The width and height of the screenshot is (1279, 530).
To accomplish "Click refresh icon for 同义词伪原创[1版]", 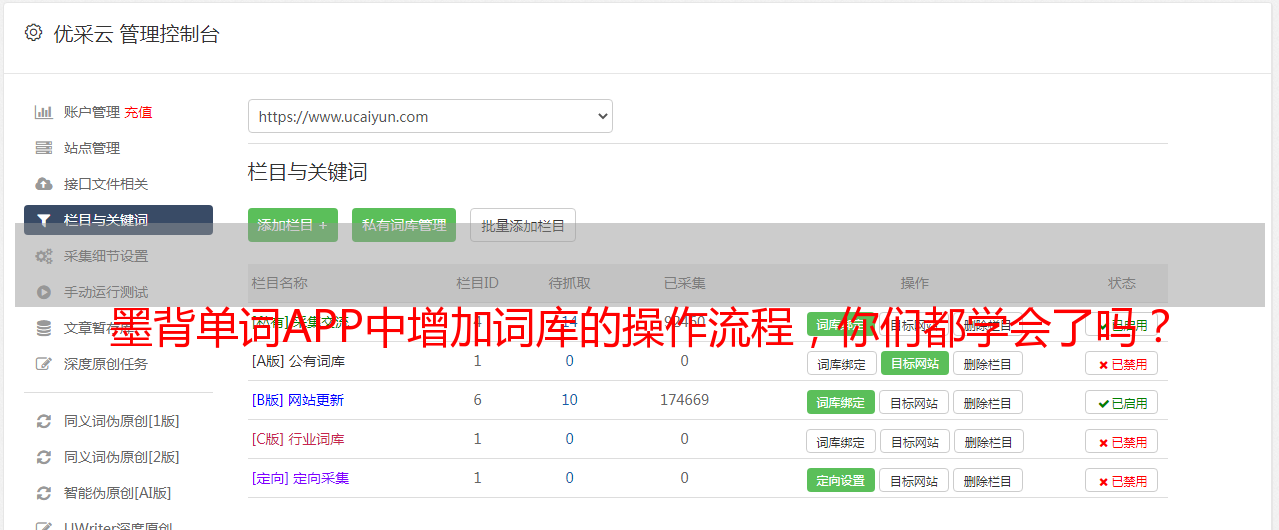I will 43,421.
